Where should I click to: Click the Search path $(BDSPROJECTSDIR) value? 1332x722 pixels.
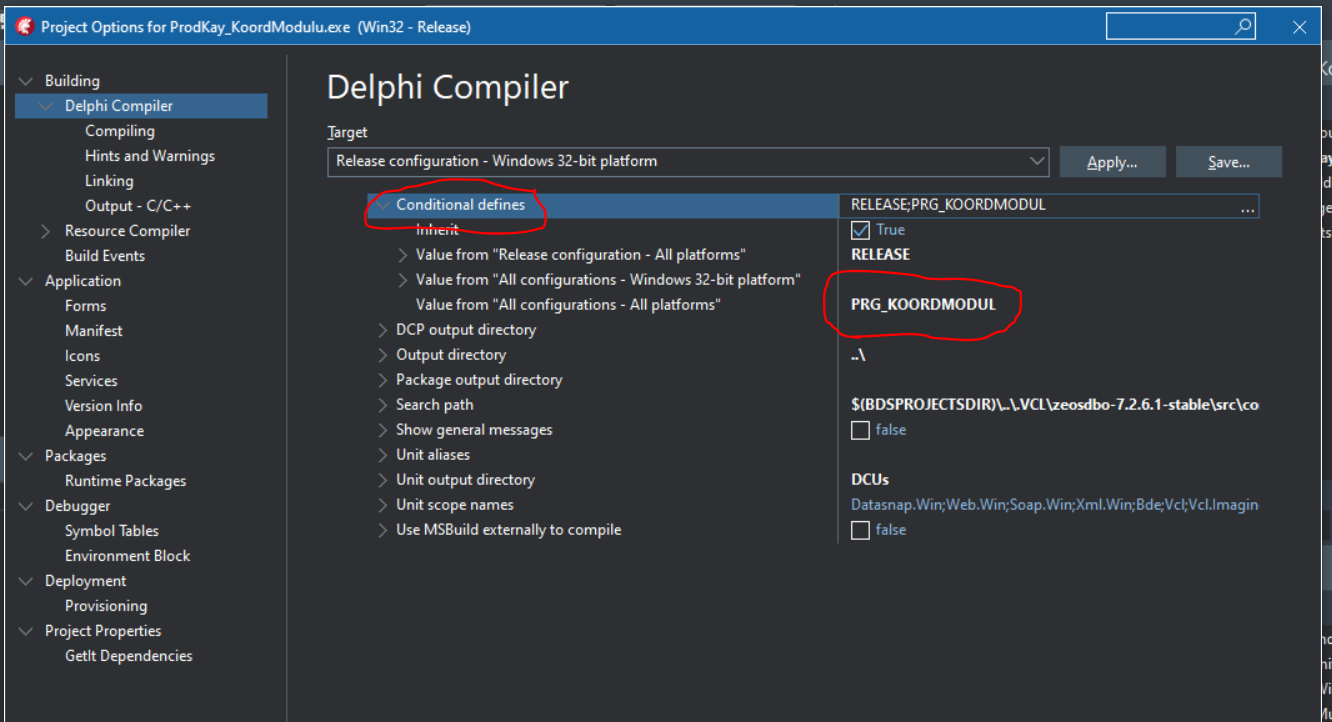[1054, 405]
